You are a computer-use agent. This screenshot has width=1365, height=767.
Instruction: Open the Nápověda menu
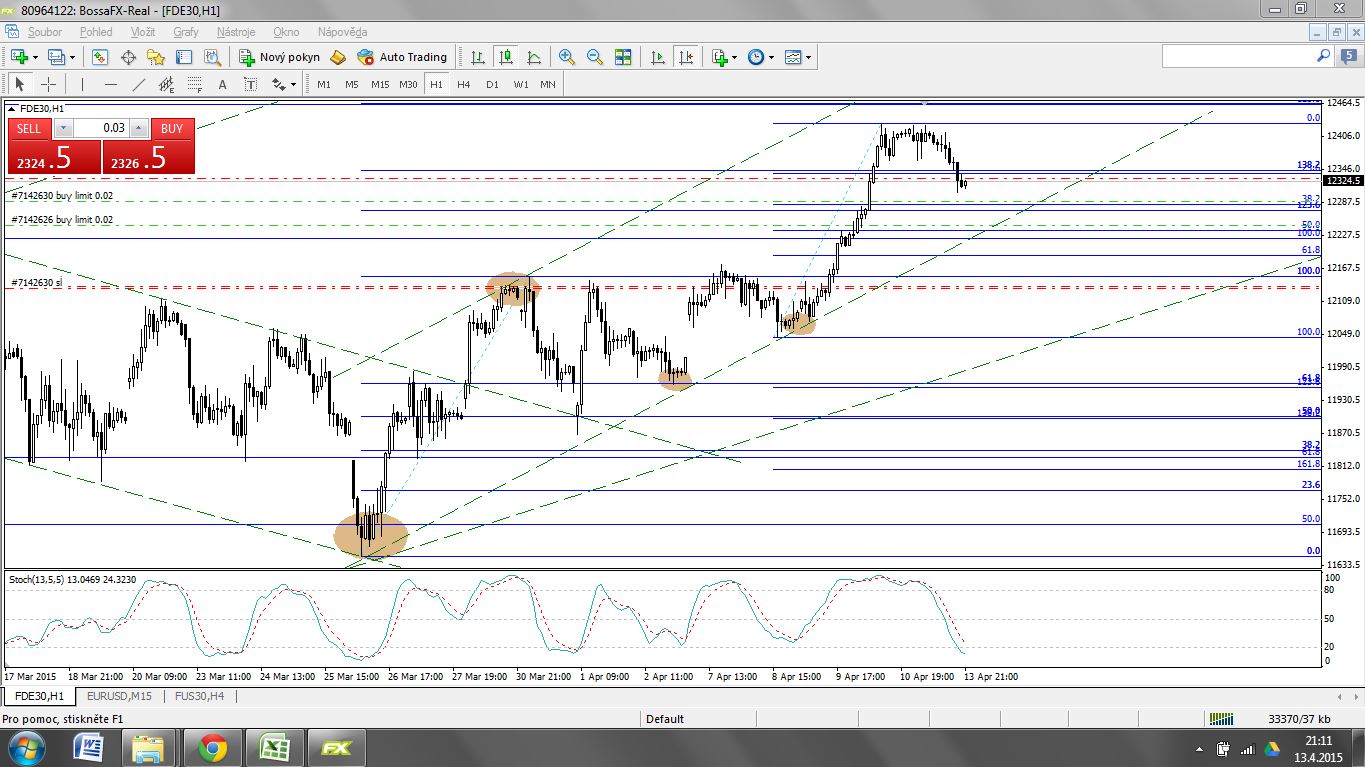coord(342,32)
